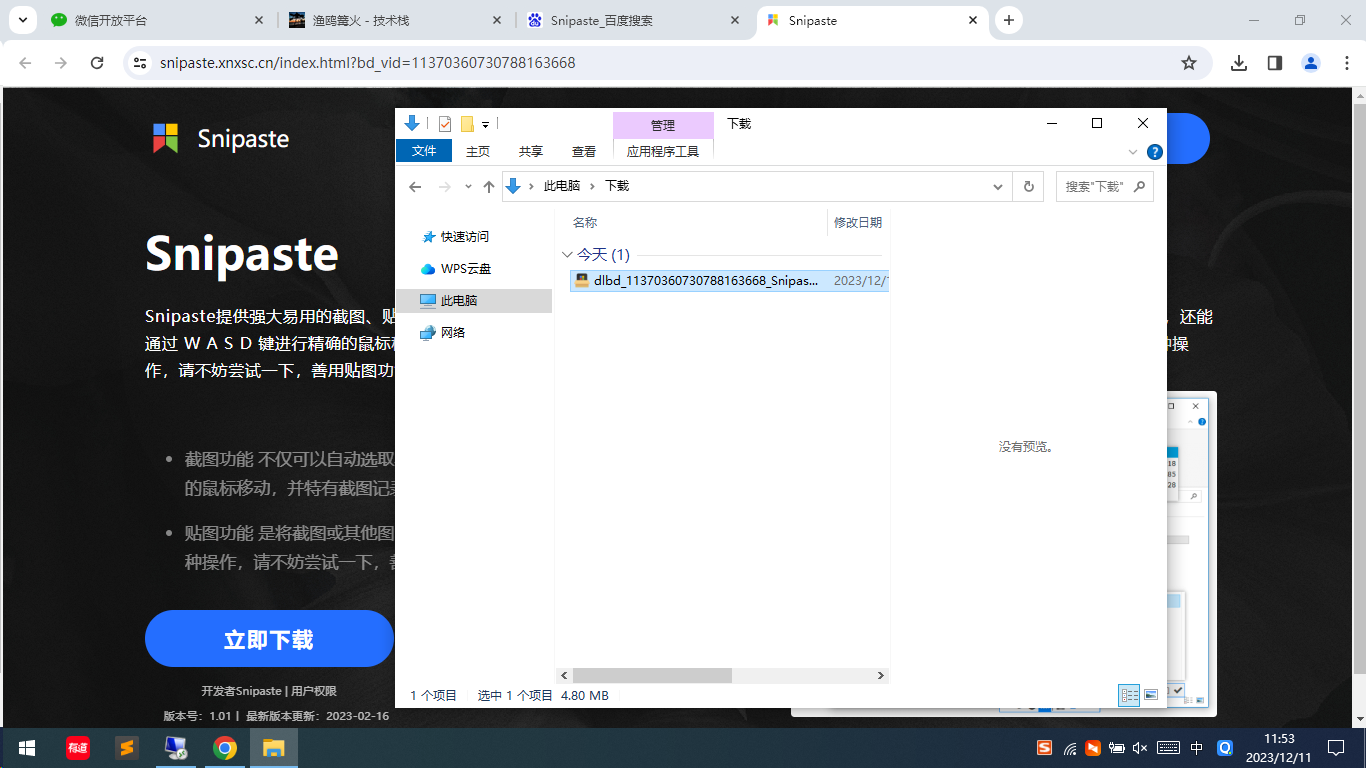Close the Snipaste browser tab
This screenshot has height=768, width=1366.
[x=972, y=20]
